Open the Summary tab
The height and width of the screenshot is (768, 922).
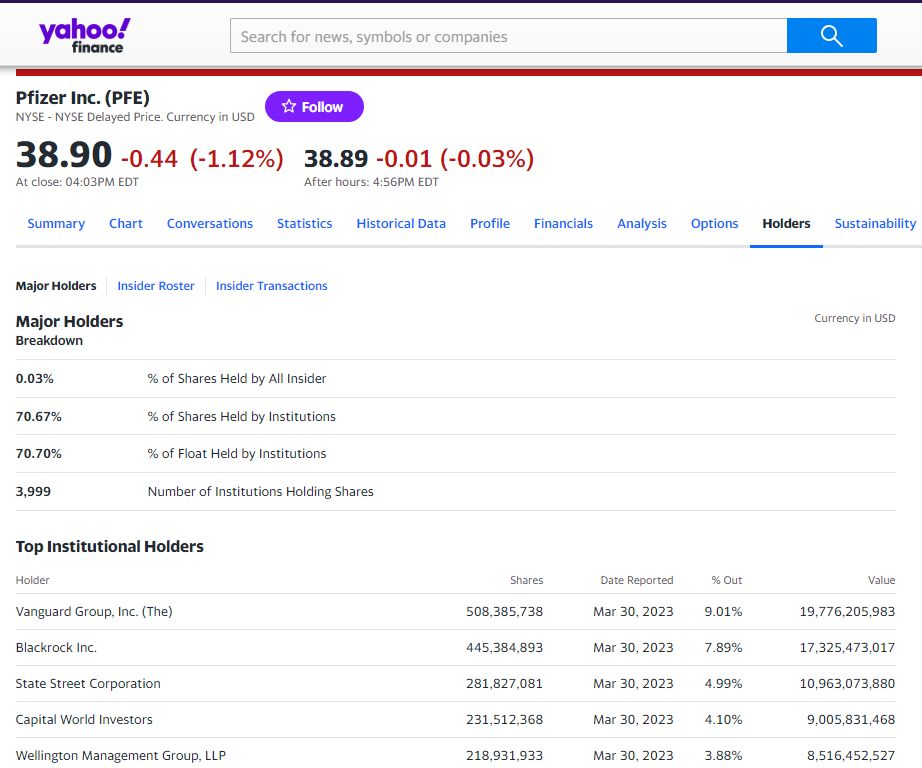coord(56,223)
